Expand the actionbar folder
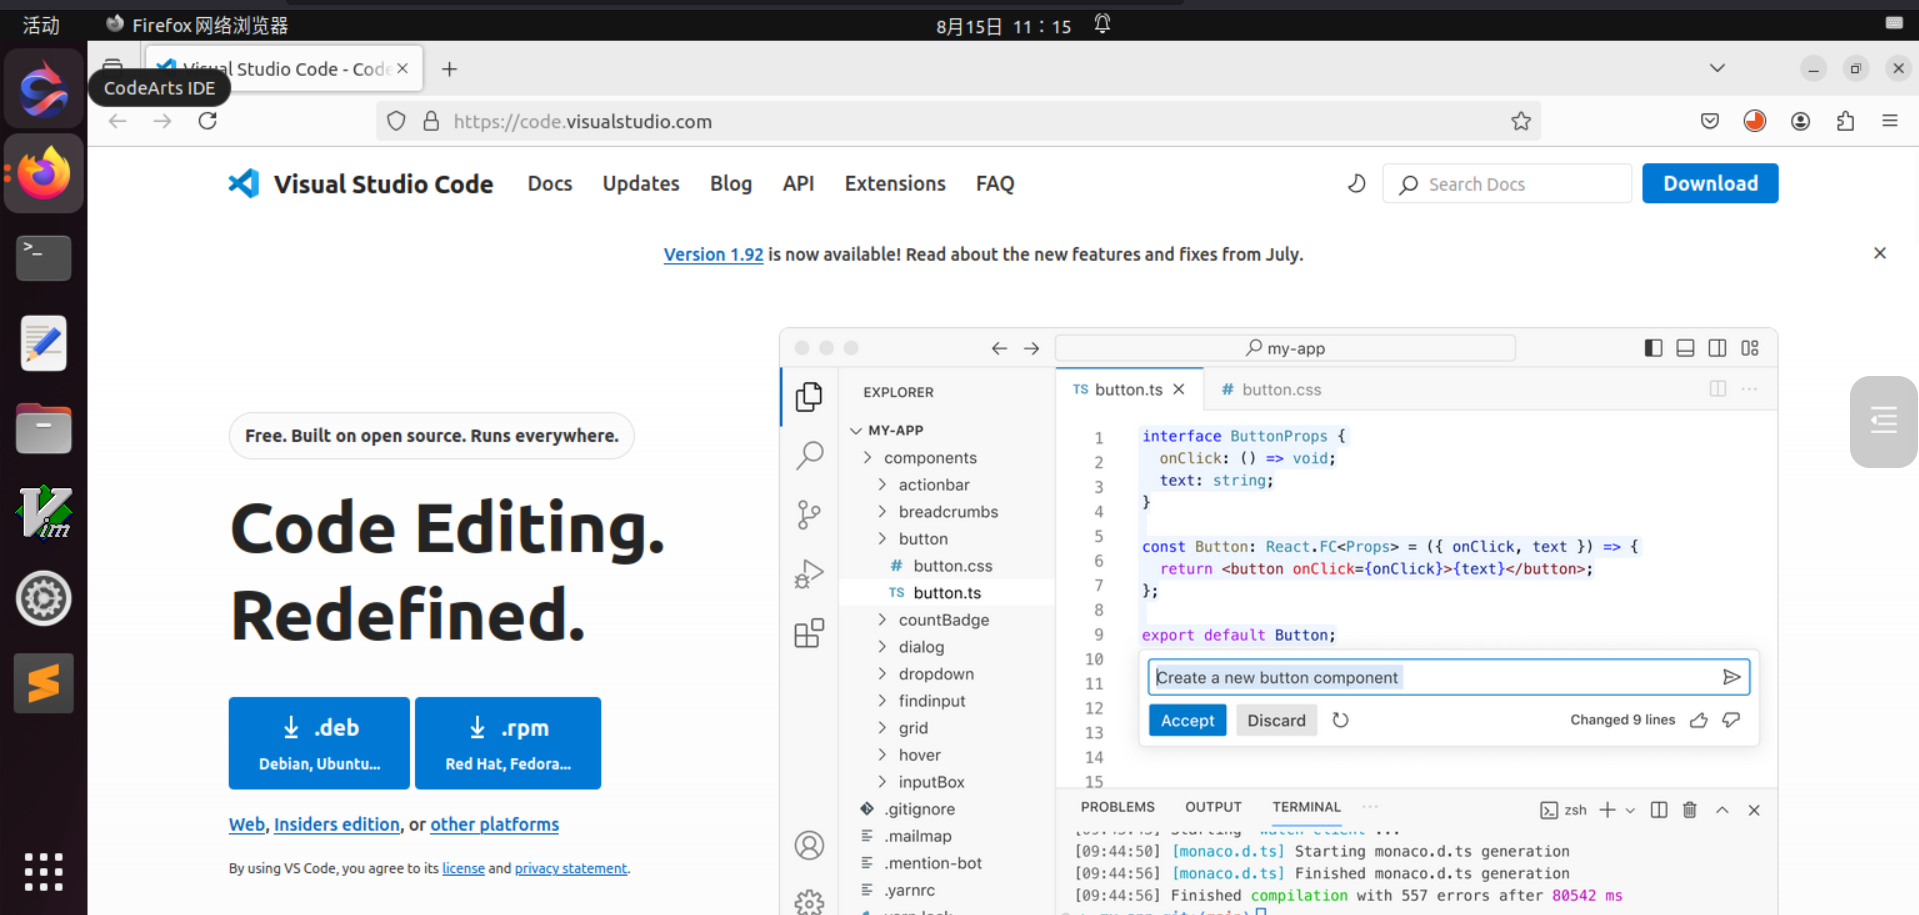This screenshot has width=1919, height=915. [882, 484]
